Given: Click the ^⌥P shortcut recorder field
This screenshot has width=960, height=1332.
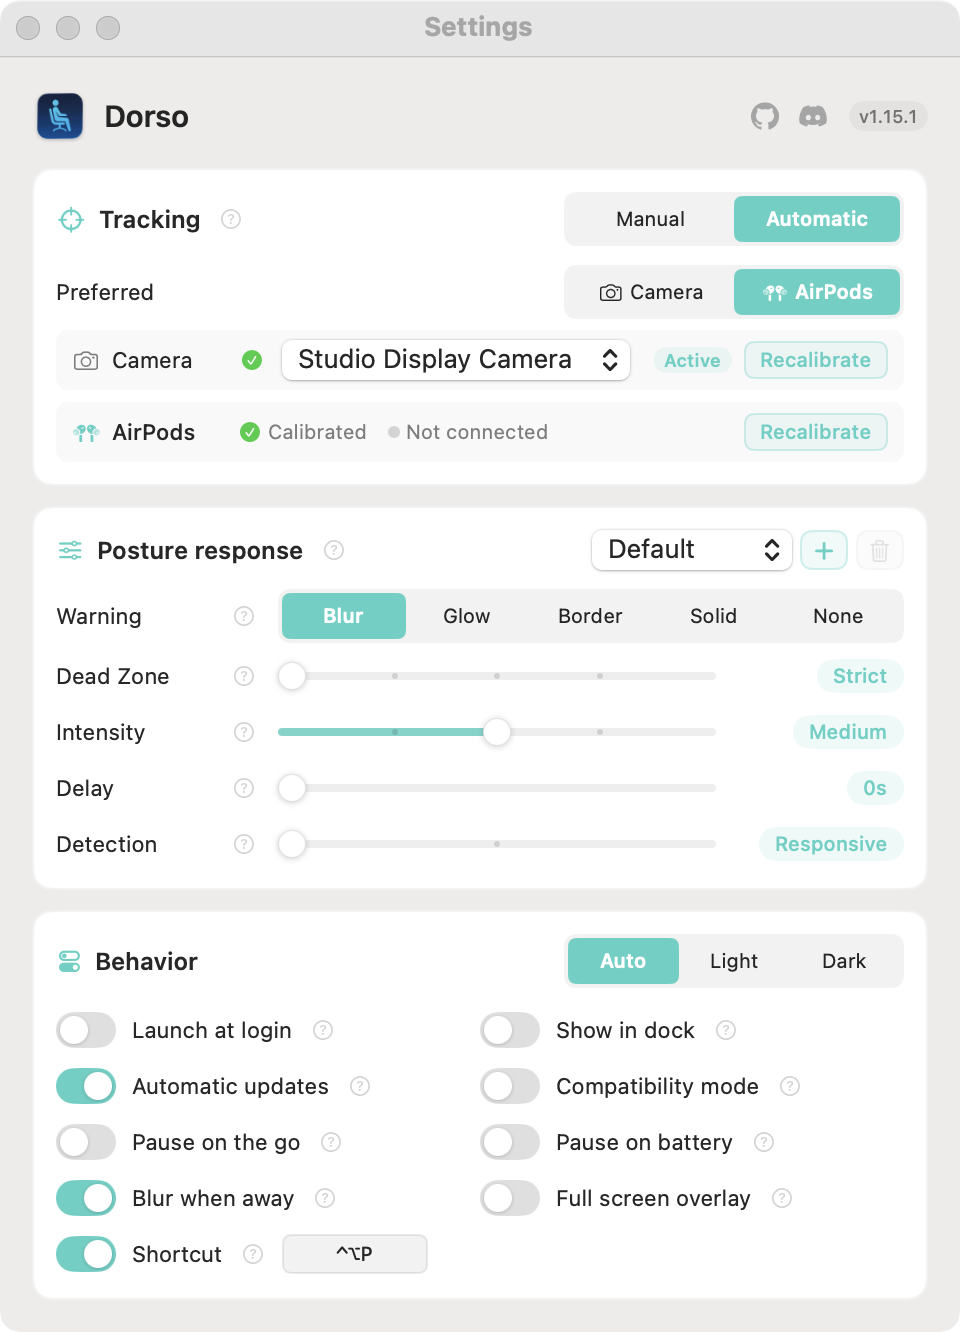Looking at the screenshot, I should [355, 1254].
